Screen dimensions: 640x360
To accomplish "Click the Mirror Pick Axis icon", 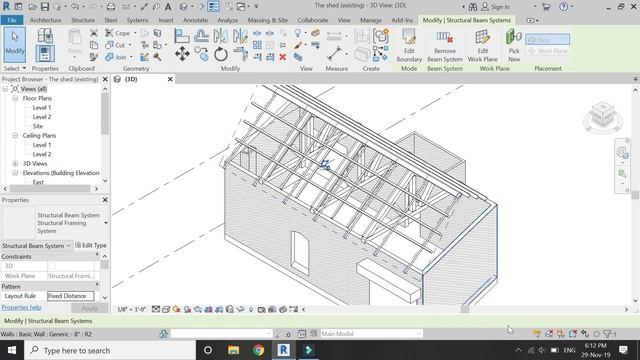I will coord(220,36).
